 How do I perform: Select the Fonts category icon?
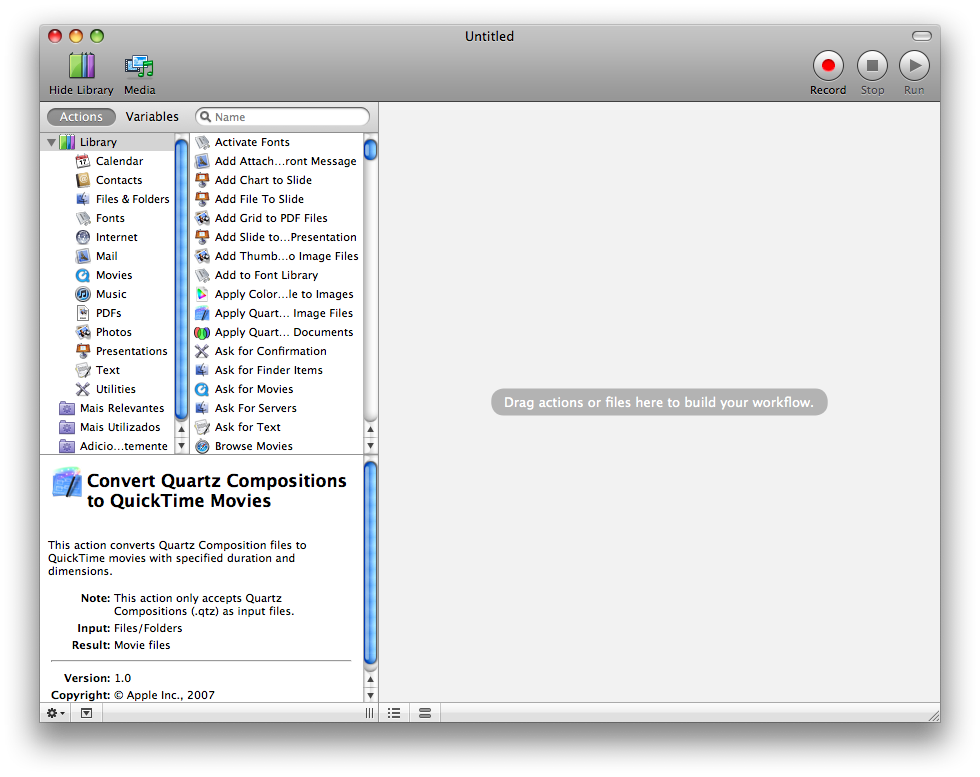click(x=82, y=218)
